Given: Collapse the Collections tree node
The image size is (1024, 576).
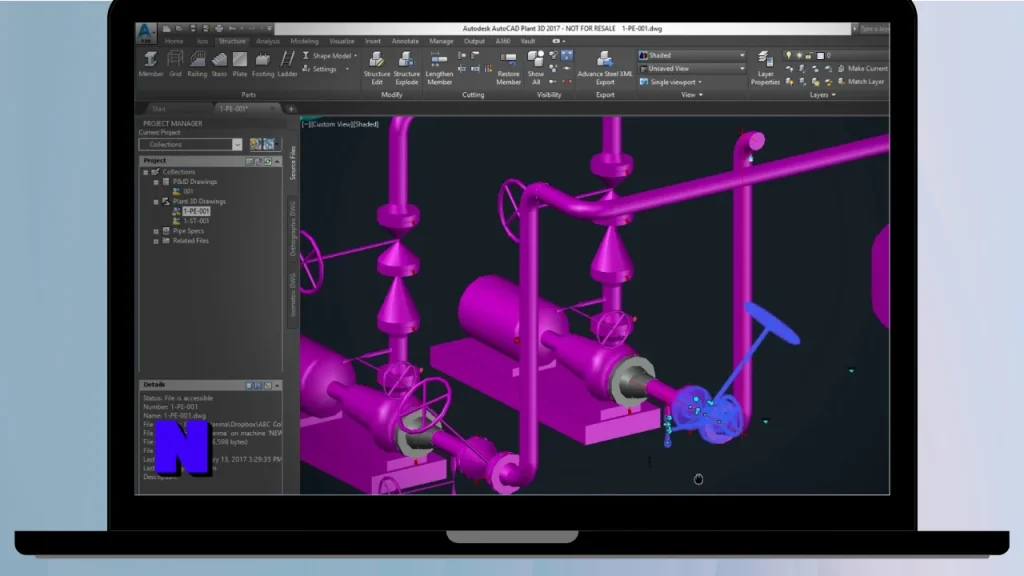Looking at the screenshot, I should (146, 172).
